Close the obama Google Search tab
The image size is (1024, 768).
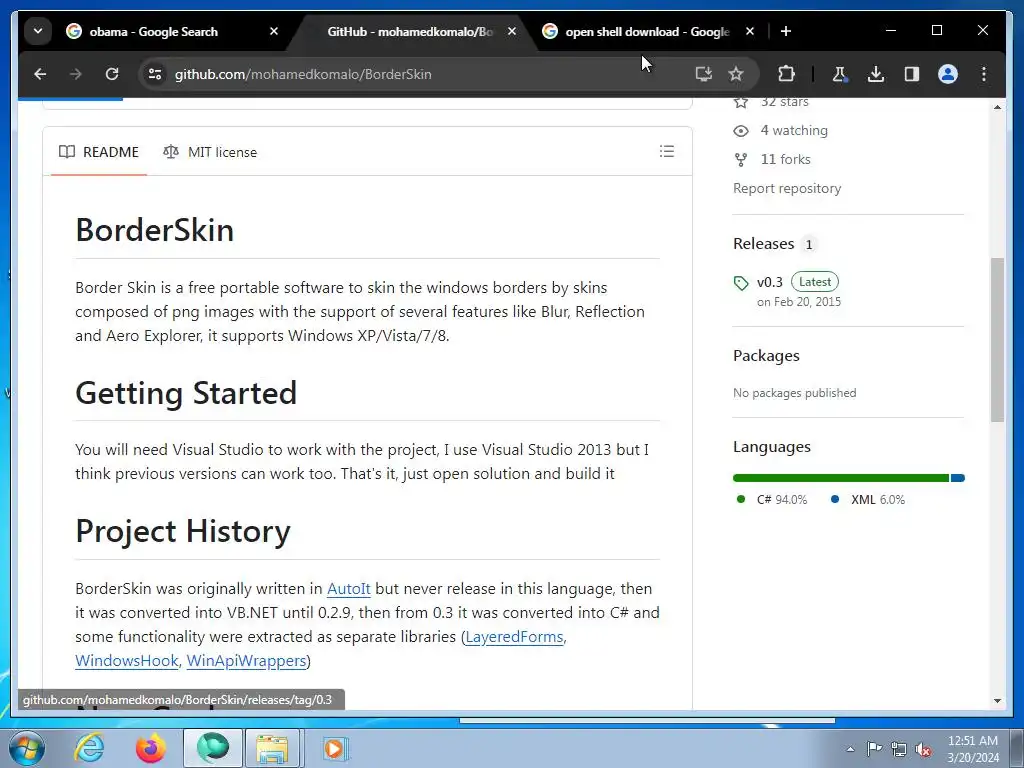[x=274, y=31]
